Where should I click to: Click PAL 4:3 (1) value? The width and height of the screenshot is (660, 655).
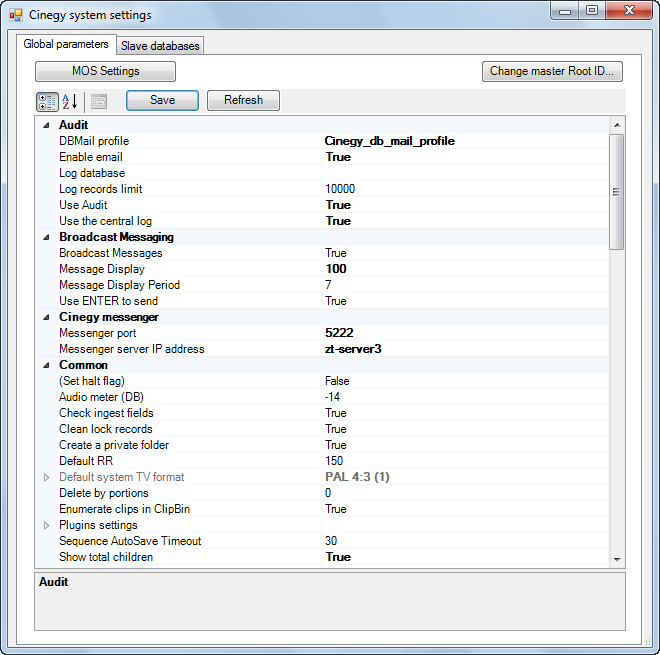[x=357, y=477]
